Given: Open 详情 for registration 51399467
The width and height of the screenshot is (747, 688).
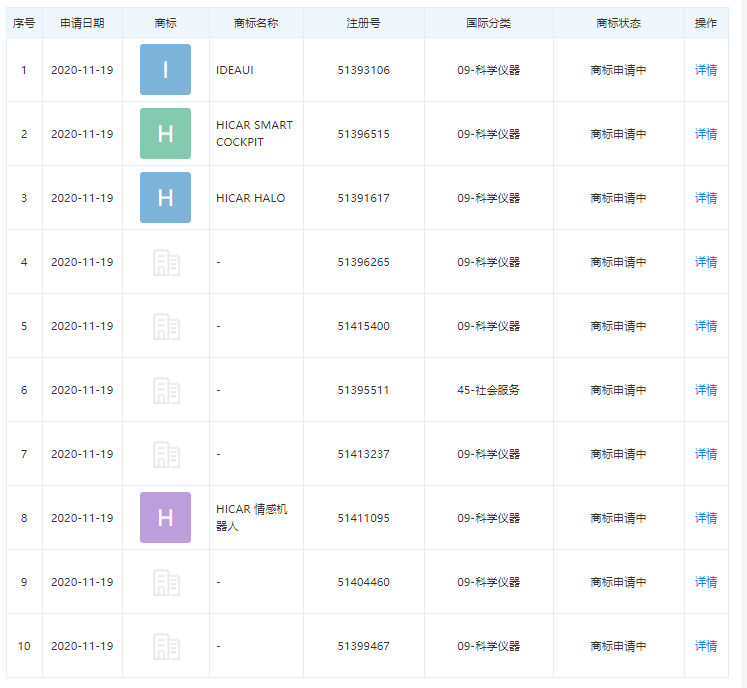Looking at the screenshot, I should pos(706,646).
